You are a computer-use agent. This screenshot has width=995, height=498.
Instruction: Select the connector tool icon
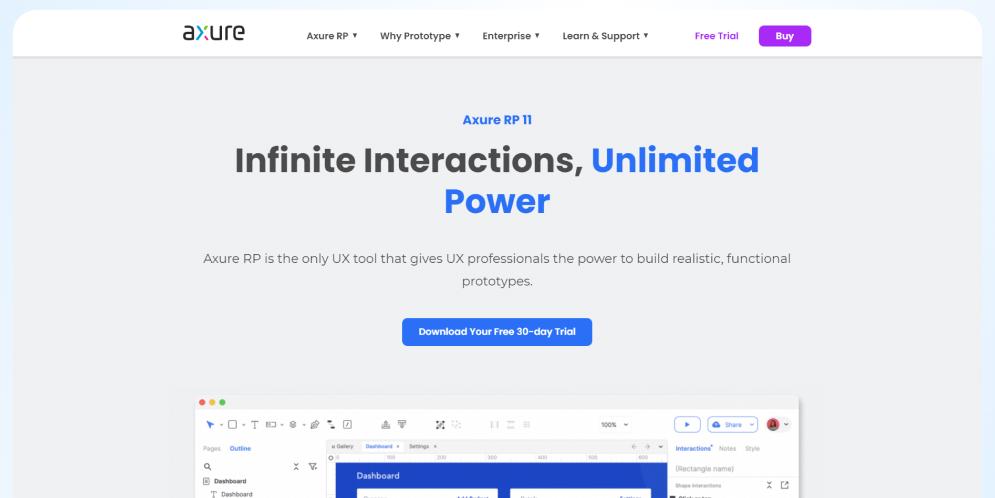331,424
